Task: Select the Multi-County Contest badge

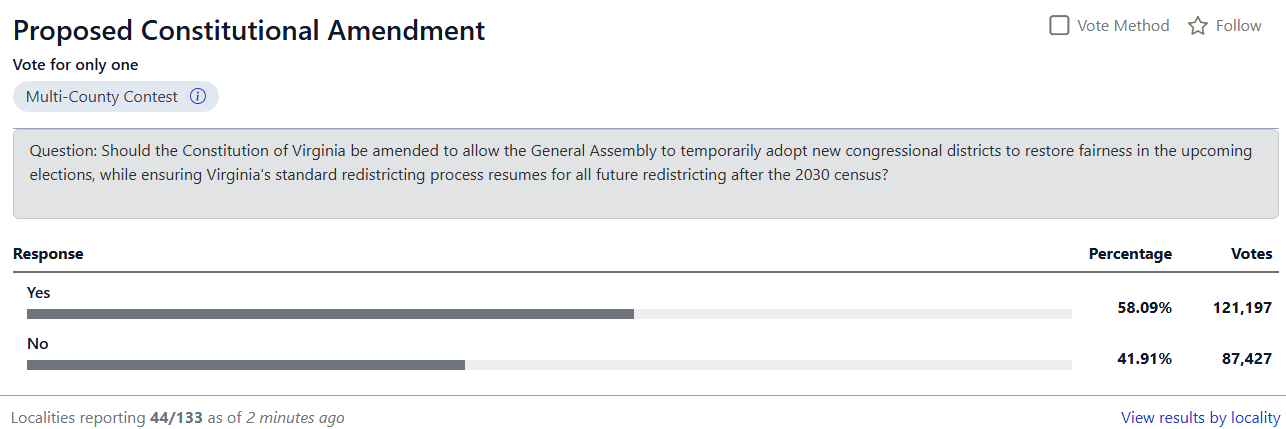Action: 115,97
